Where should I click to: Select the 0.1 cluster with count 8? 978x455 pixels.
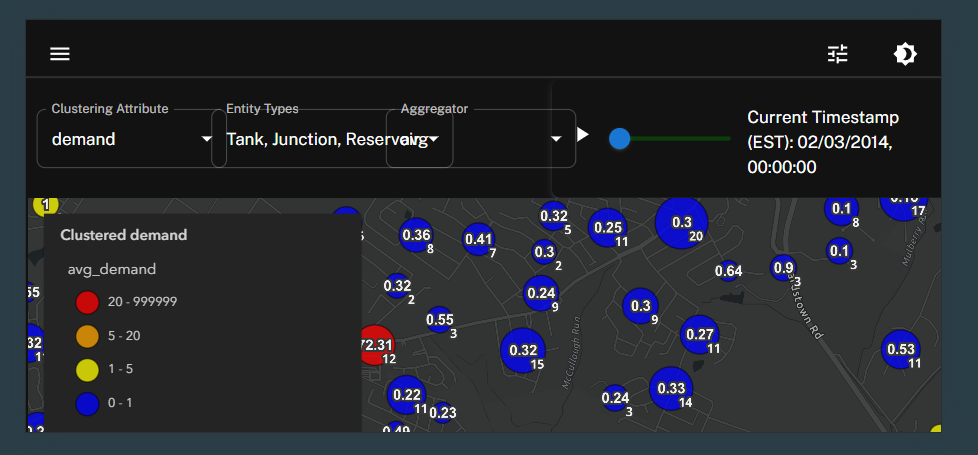click(x=841, y=208)
